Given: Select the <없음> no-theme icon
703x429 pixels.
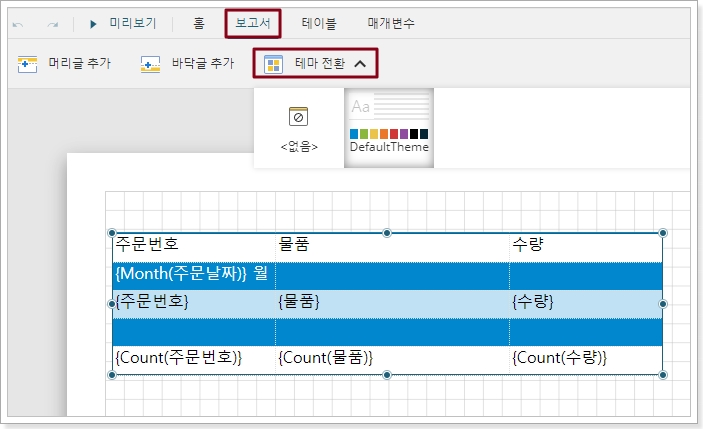Looking at the screenshot, I should (x=298, y=116).
